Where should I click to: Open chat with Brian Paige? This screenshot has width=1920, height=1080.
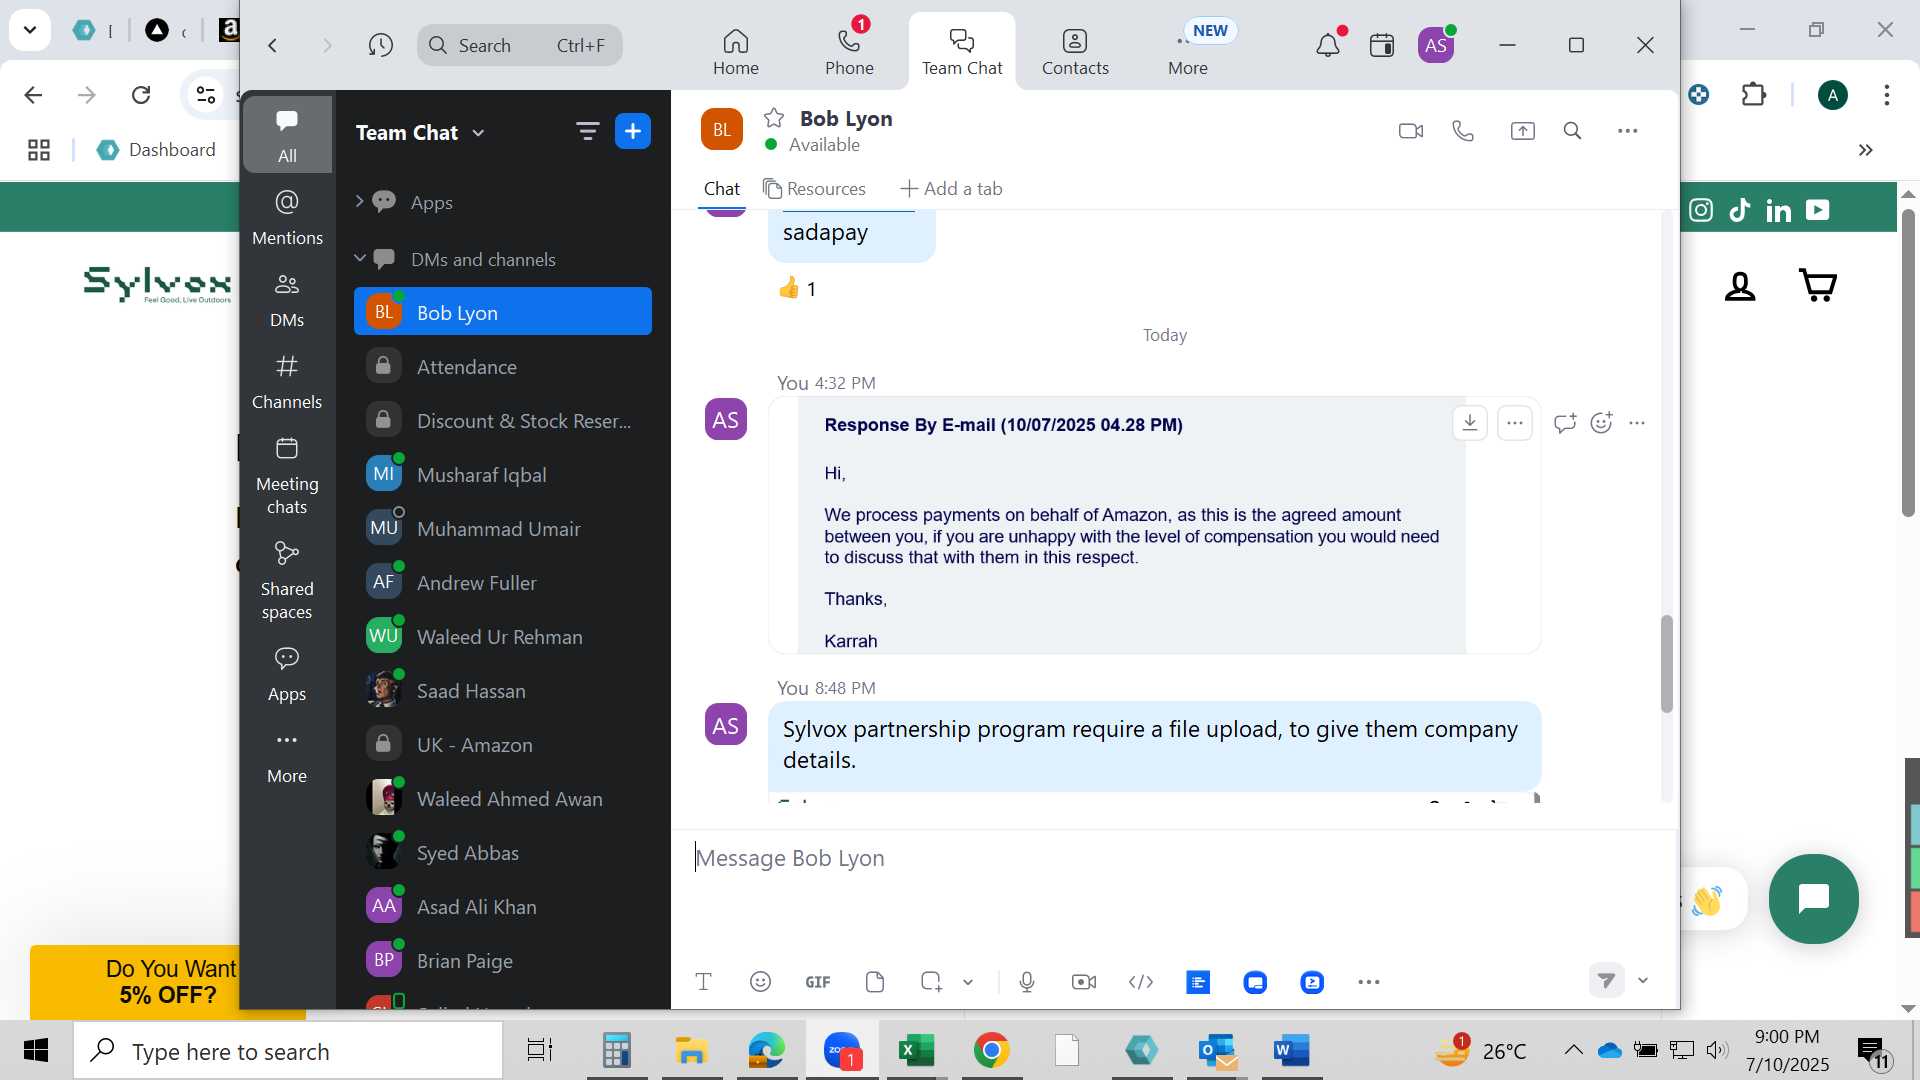[x=503, y=960]
